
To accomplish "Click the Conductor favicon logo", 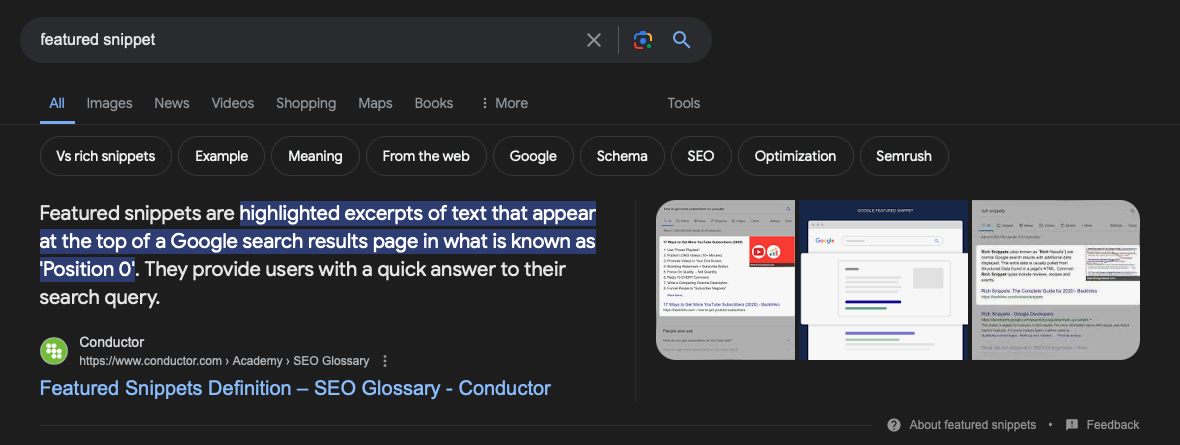I will pyautogui.click(x=54, y=351).
